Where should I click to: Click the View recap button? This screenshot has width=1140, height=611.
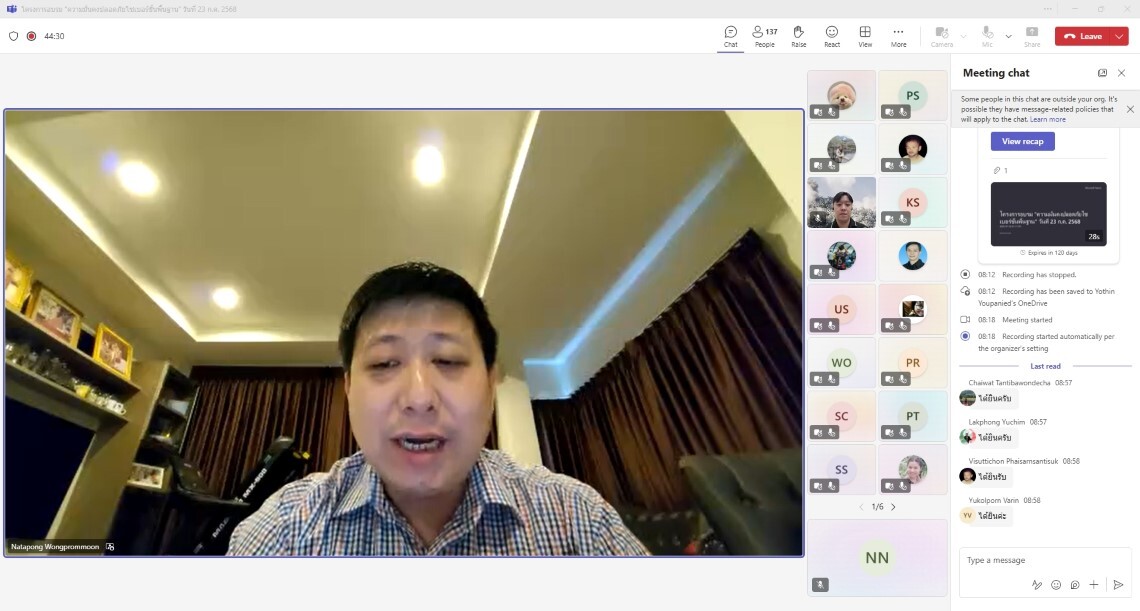pos(1022,141)
